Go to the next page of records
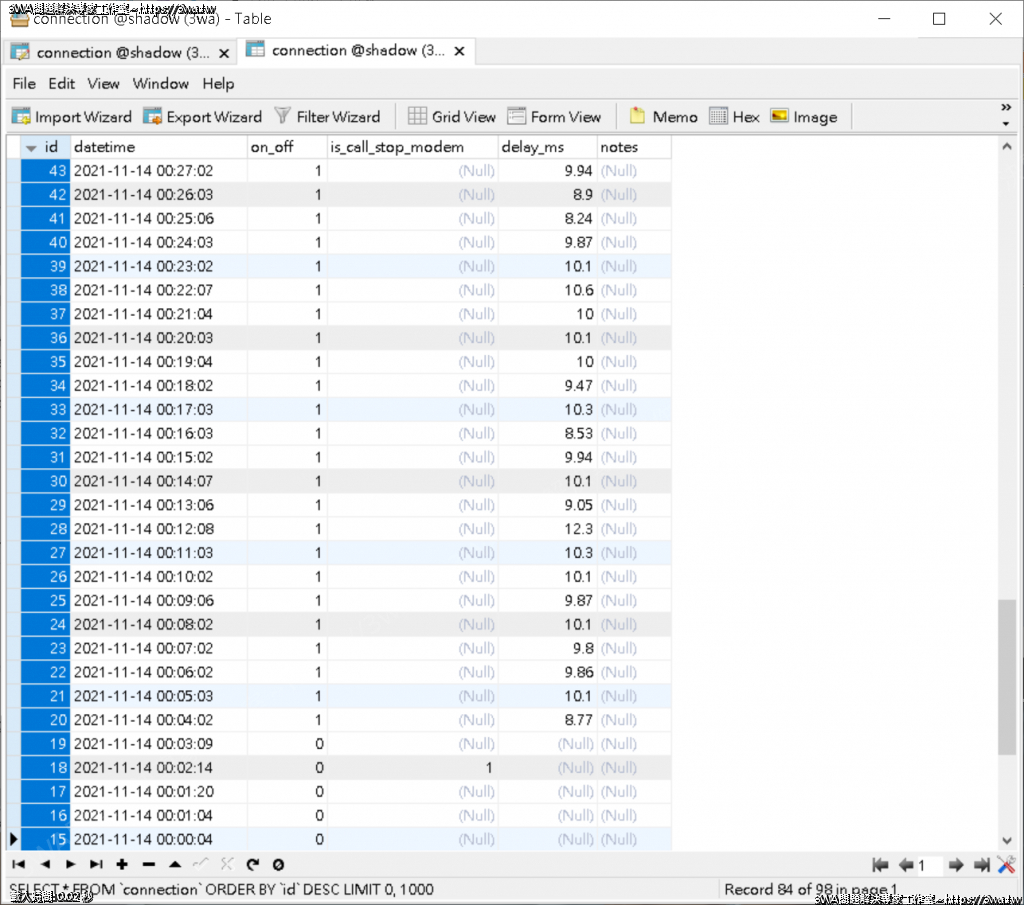 [956, 865]
